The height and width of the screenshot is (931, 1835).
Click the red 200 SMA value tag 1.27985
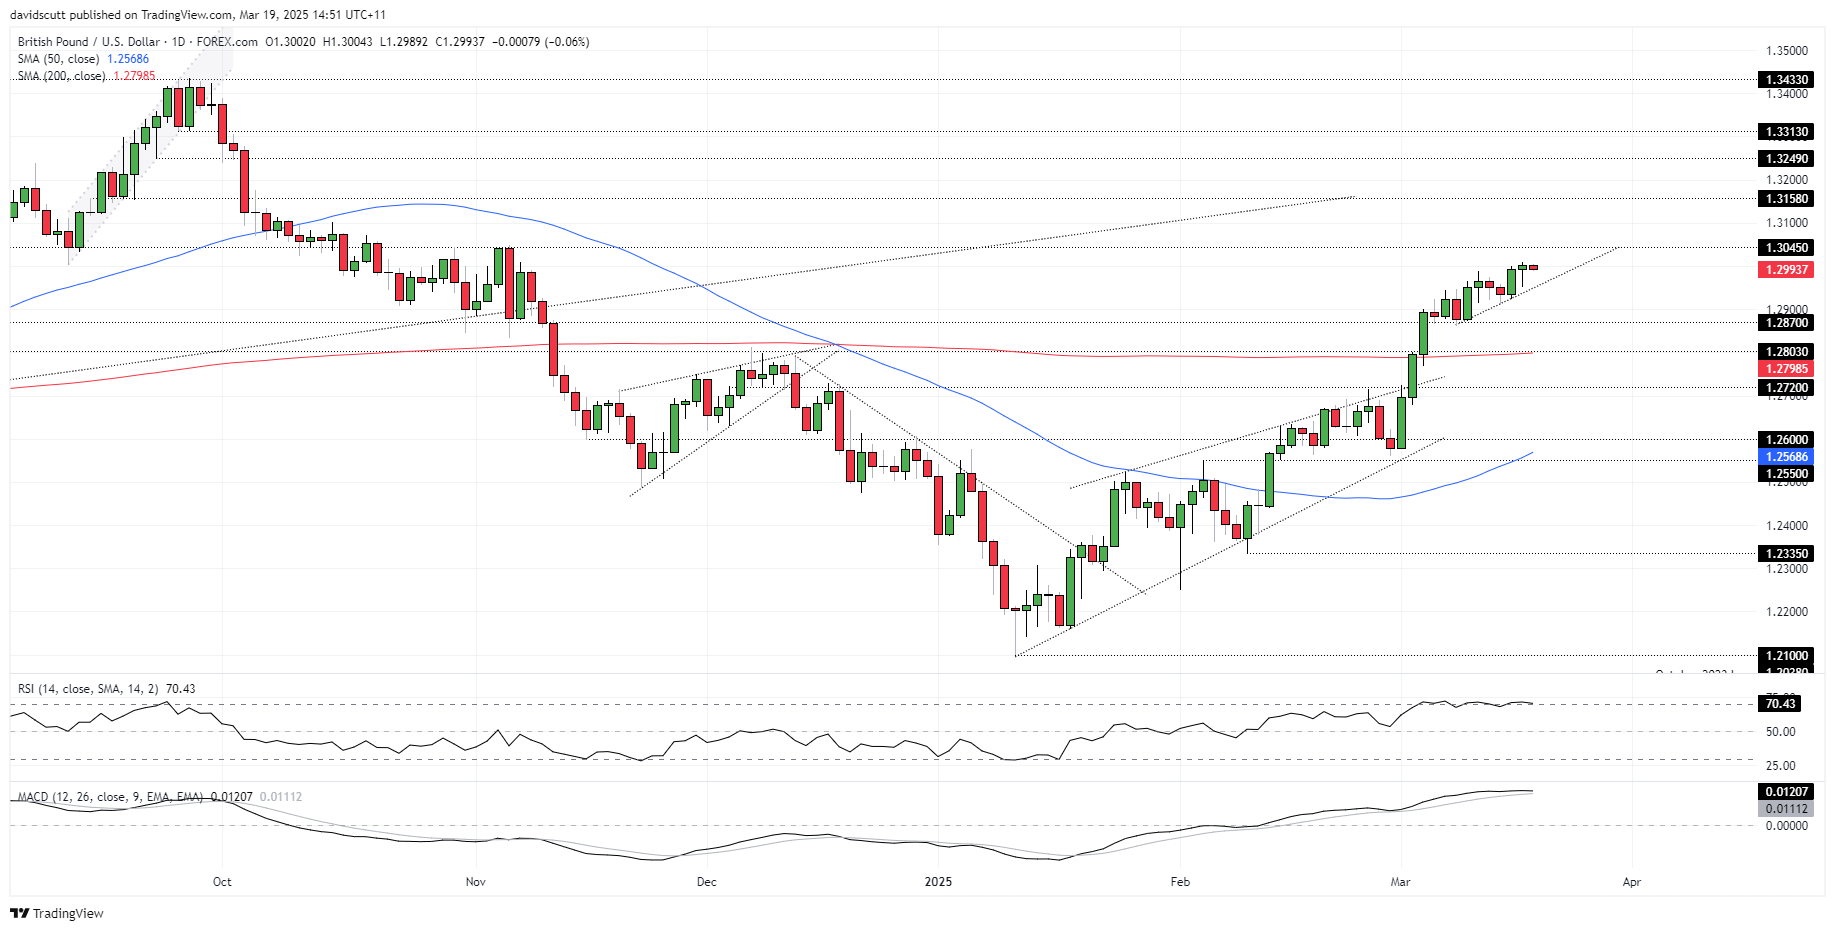(x=1786, y=368)
